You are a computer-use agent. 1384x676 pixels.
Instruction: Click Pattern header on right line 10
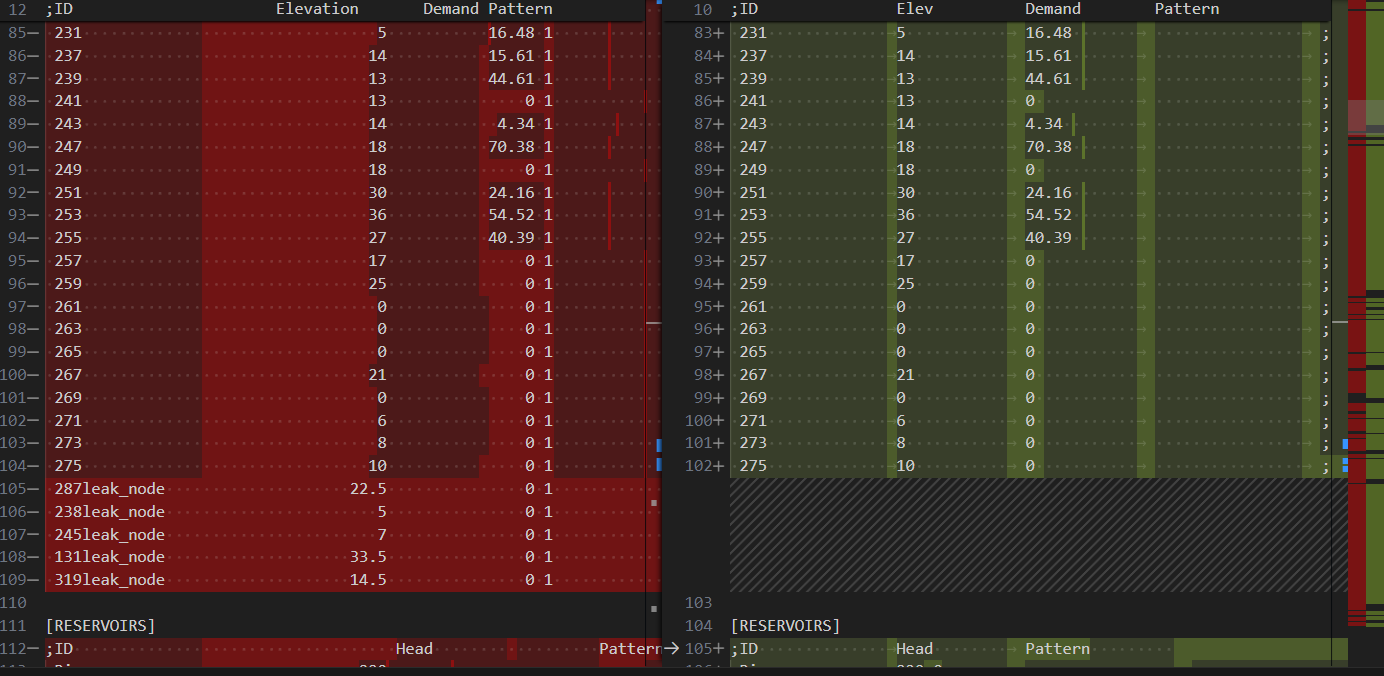pyautogui.click(x=1187, y=9)
